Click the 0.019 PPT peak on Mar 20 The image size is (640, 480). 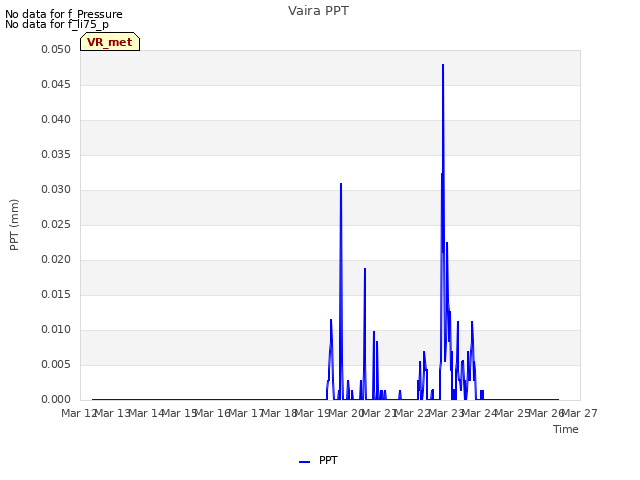(365, 269)
